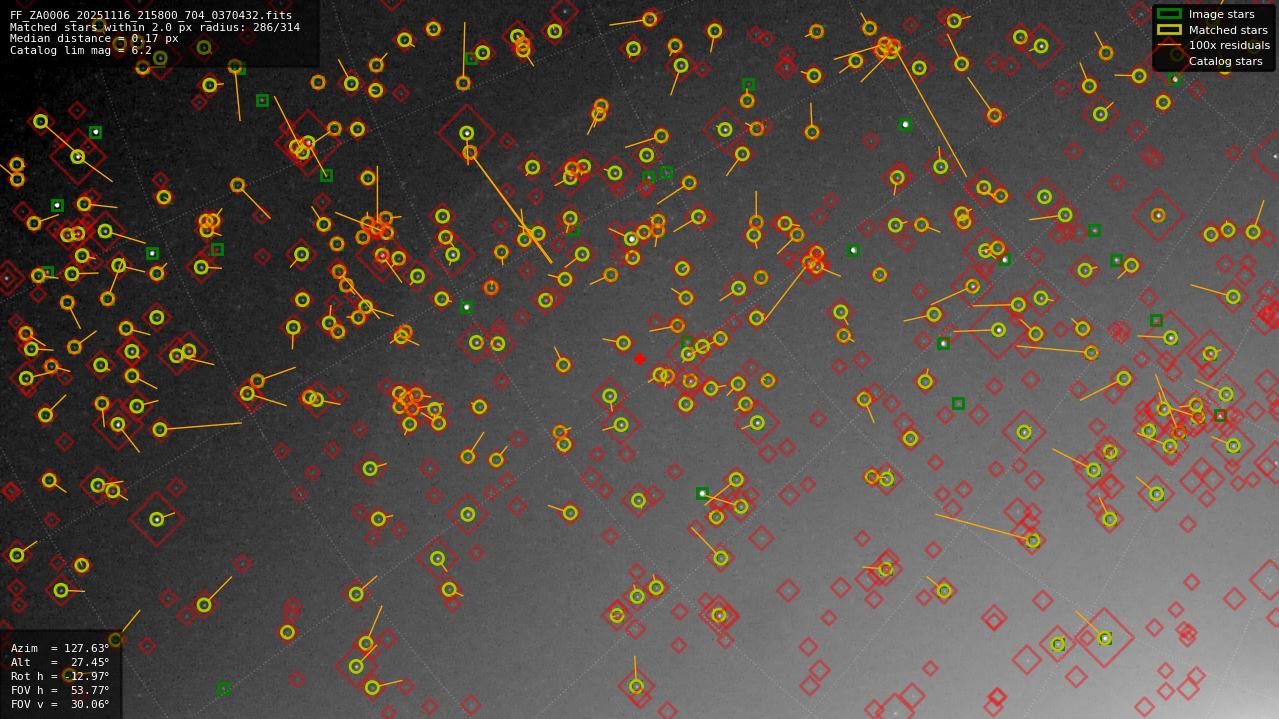Click the 'Image stars' legend label
This screenshot has height=719, width=1279.
(1221, 14)
